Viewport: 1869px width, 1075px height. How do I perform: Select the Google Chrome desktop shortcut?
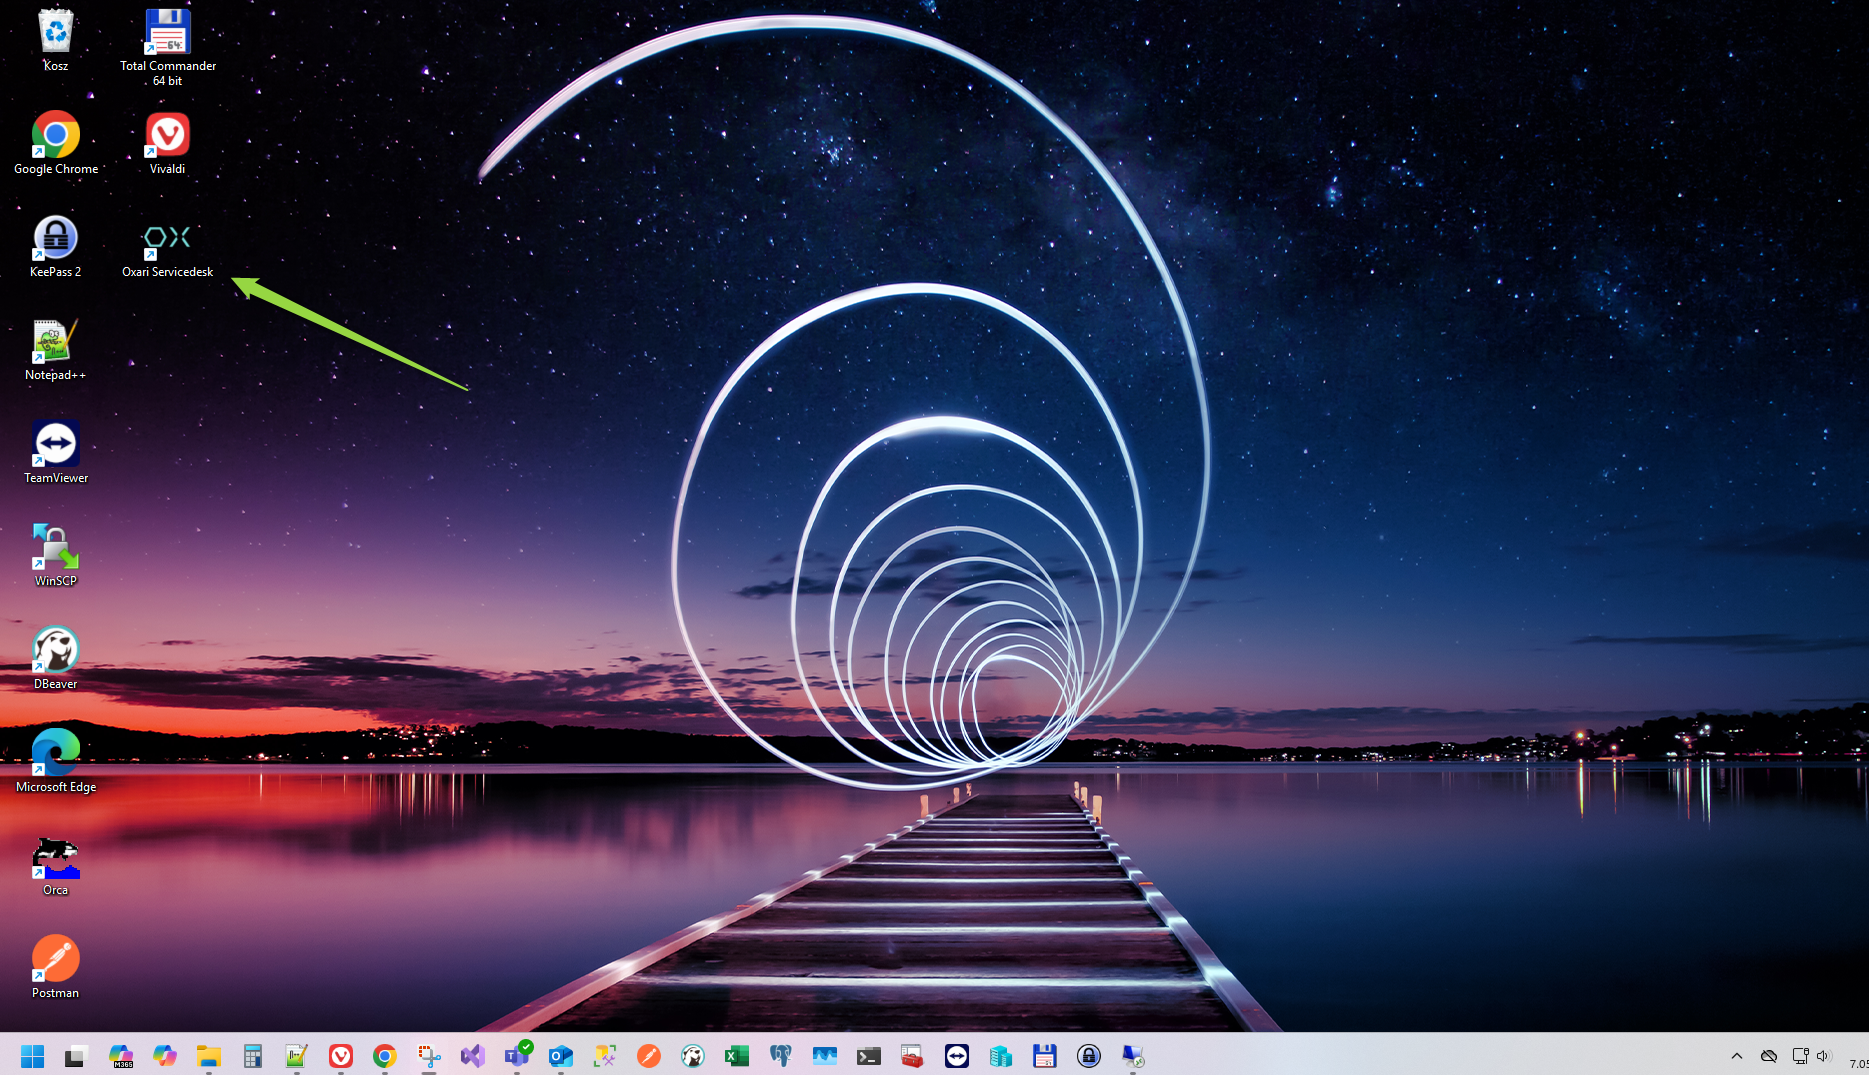56,143
